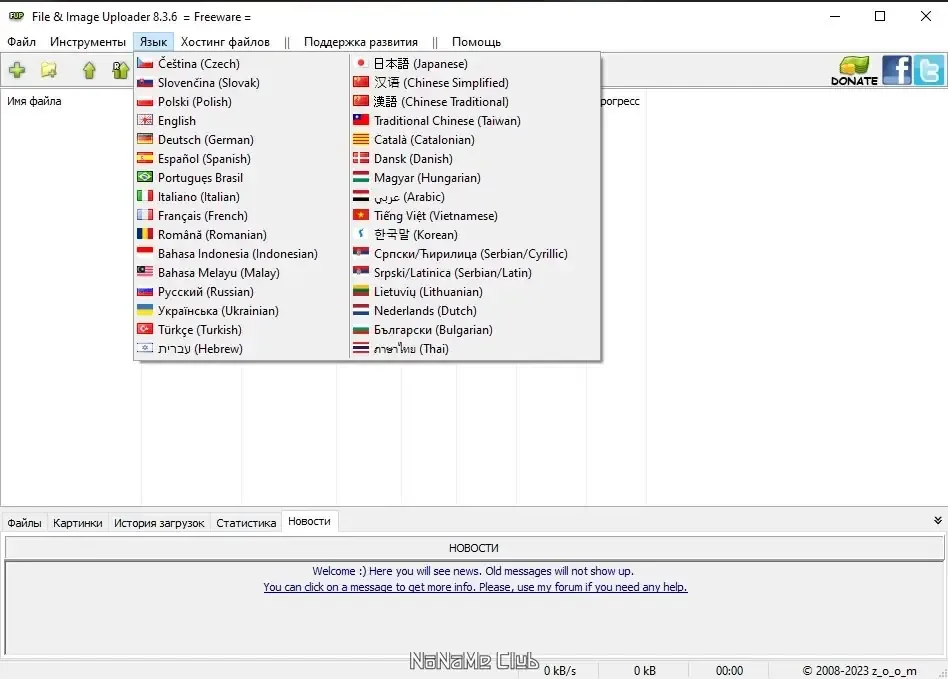Screen dimensions: 948x679
Task: Select Chinese Simplified language
Action: pos(475,82)
